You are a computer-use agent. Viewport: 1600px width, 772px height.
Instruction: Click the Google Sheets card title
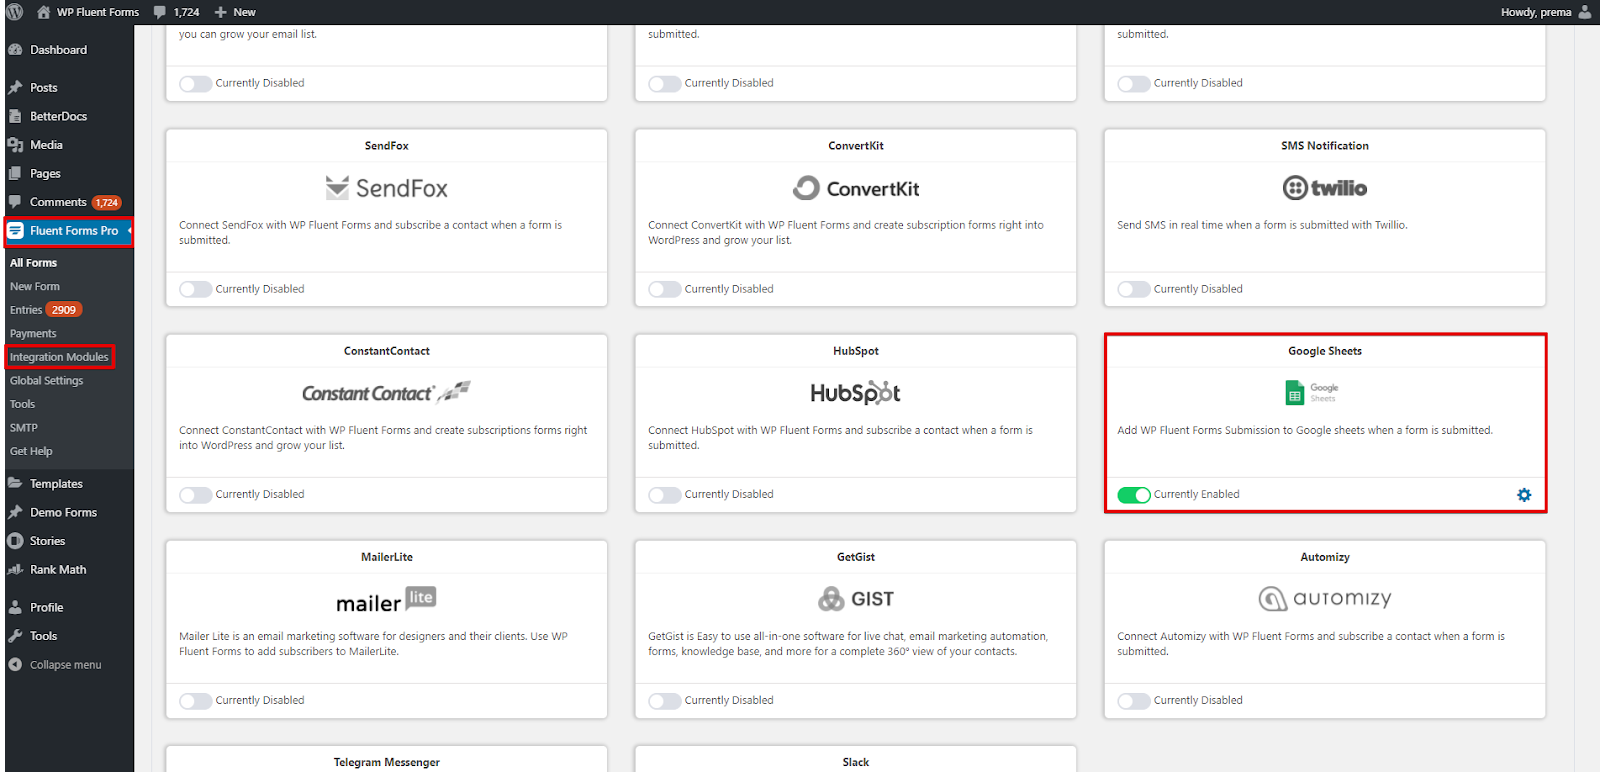[x=1325, y=351]
